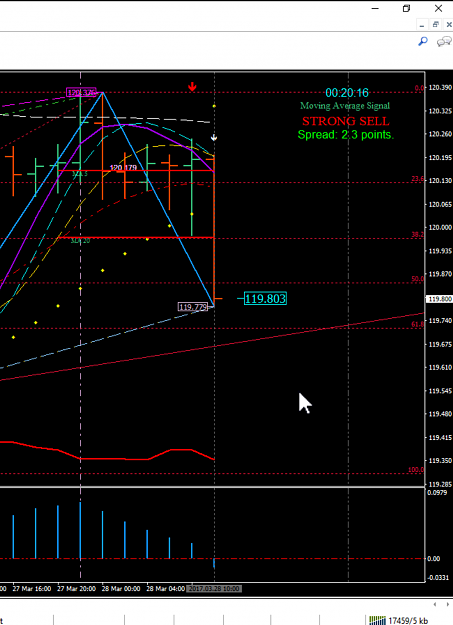This screenshot has height=625, width=453.
Task: Click the 61.8 Fibonacci level label
Action: (418, 324)
